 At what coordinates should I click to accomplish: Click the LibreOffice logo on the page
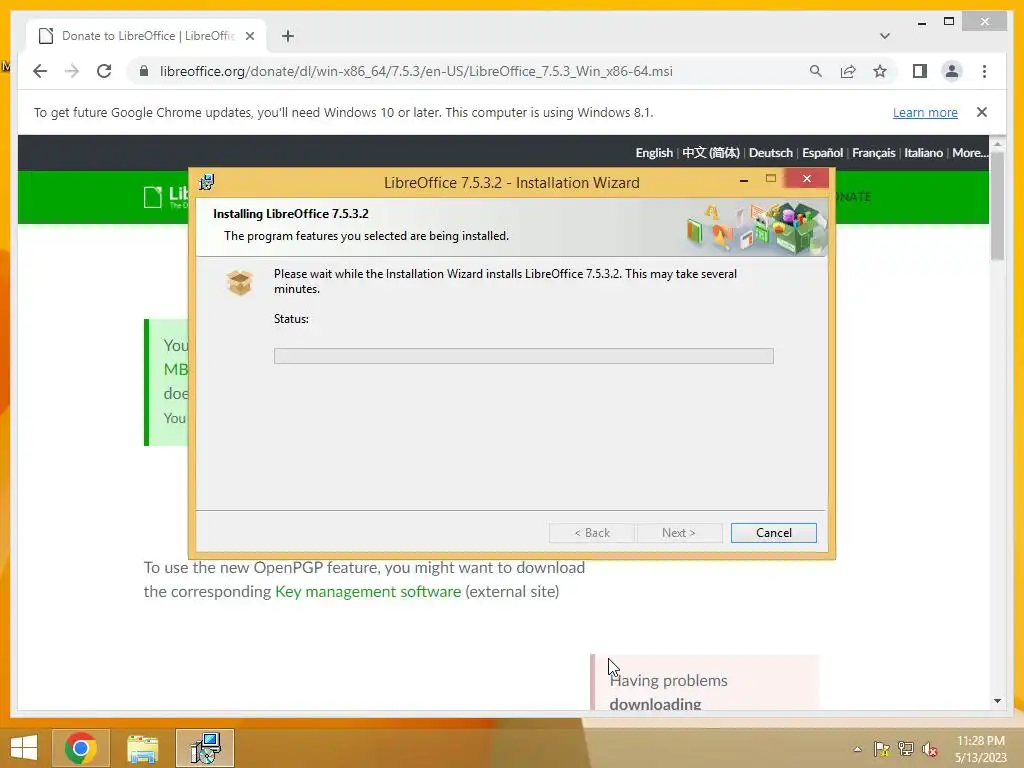coord(166,197)
